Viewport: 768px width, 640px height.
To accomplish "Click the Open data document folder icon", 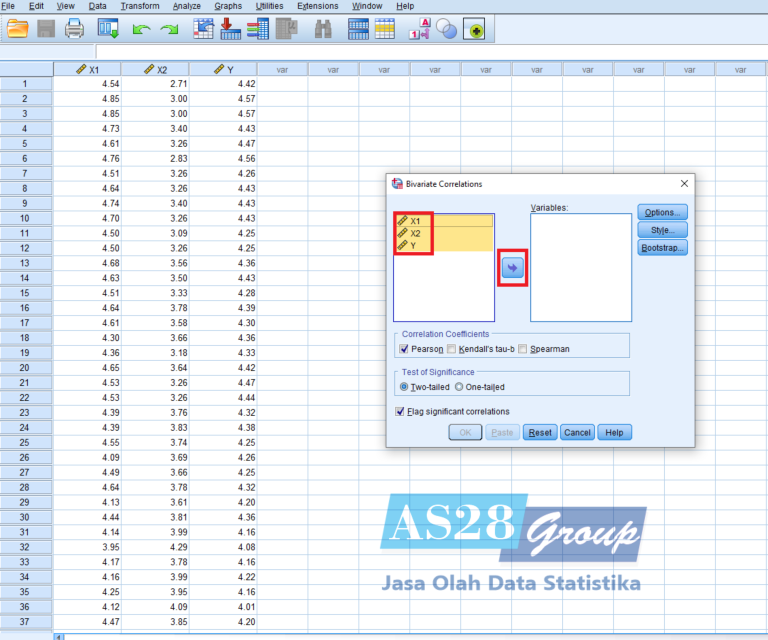I will 17,29.
